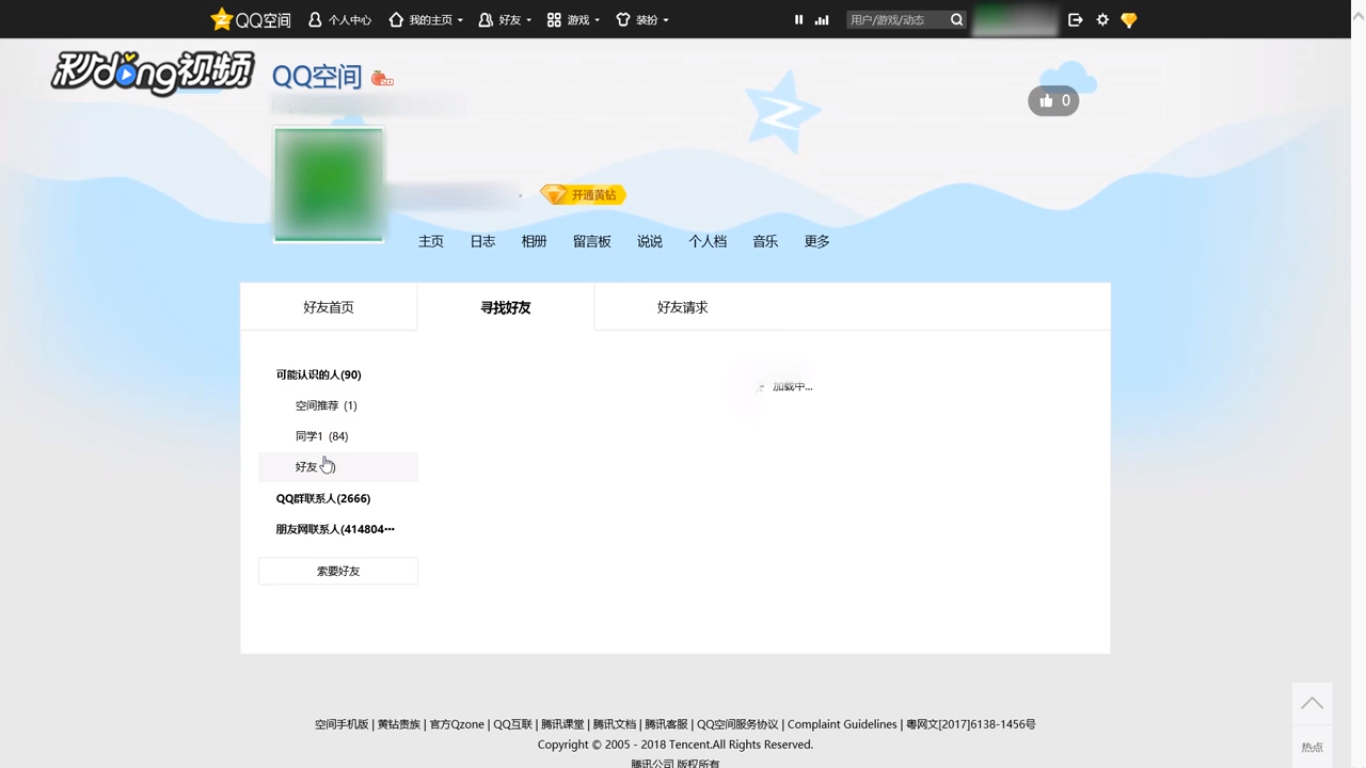Switch to the 好友首页 tab

[x=329, y=307]
